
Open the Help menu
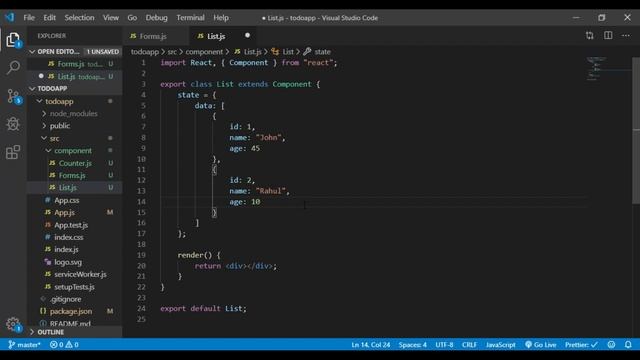coord(221,18)
